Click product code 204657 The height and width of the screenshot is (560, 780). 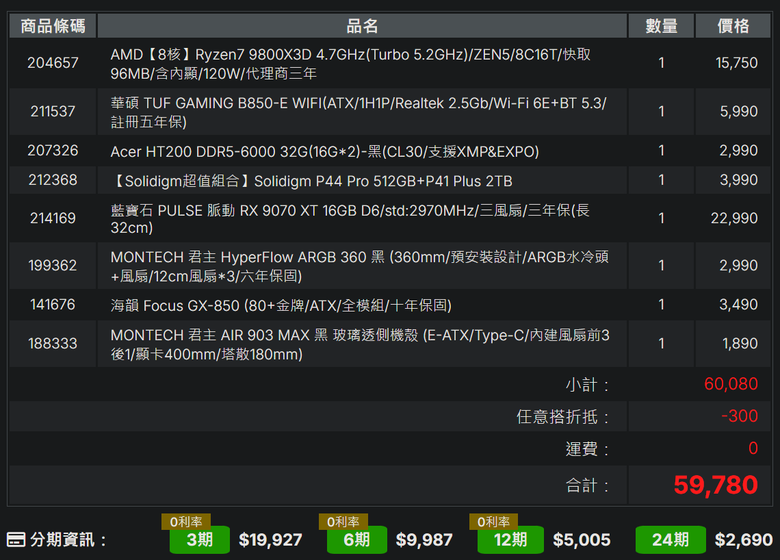(x=53, y=63)
